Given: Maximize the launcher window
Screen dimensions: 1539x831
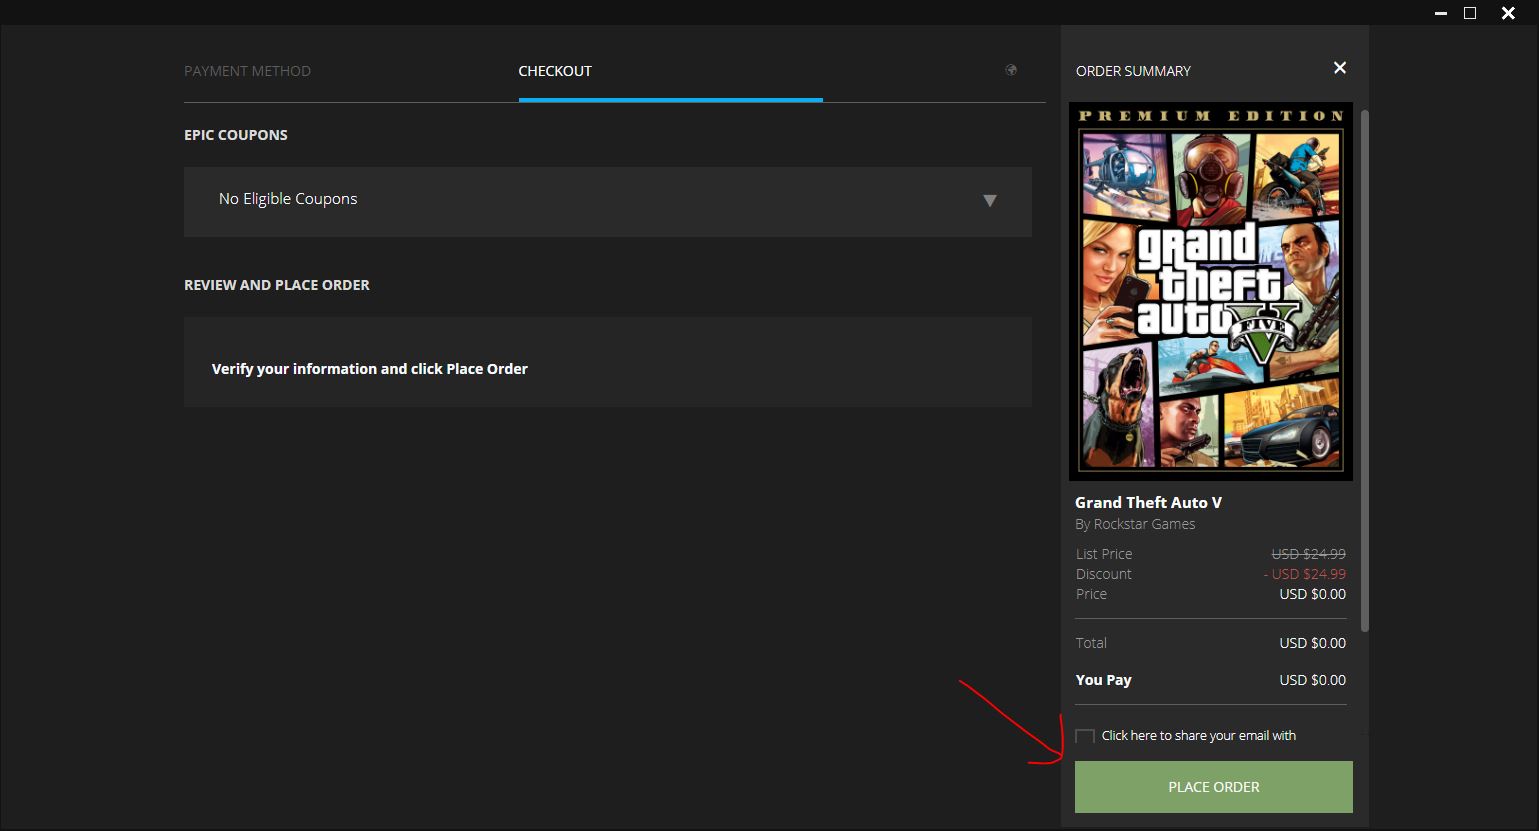Looking at the screenshot, I should pyautogui.click(x=1470, y=13).
